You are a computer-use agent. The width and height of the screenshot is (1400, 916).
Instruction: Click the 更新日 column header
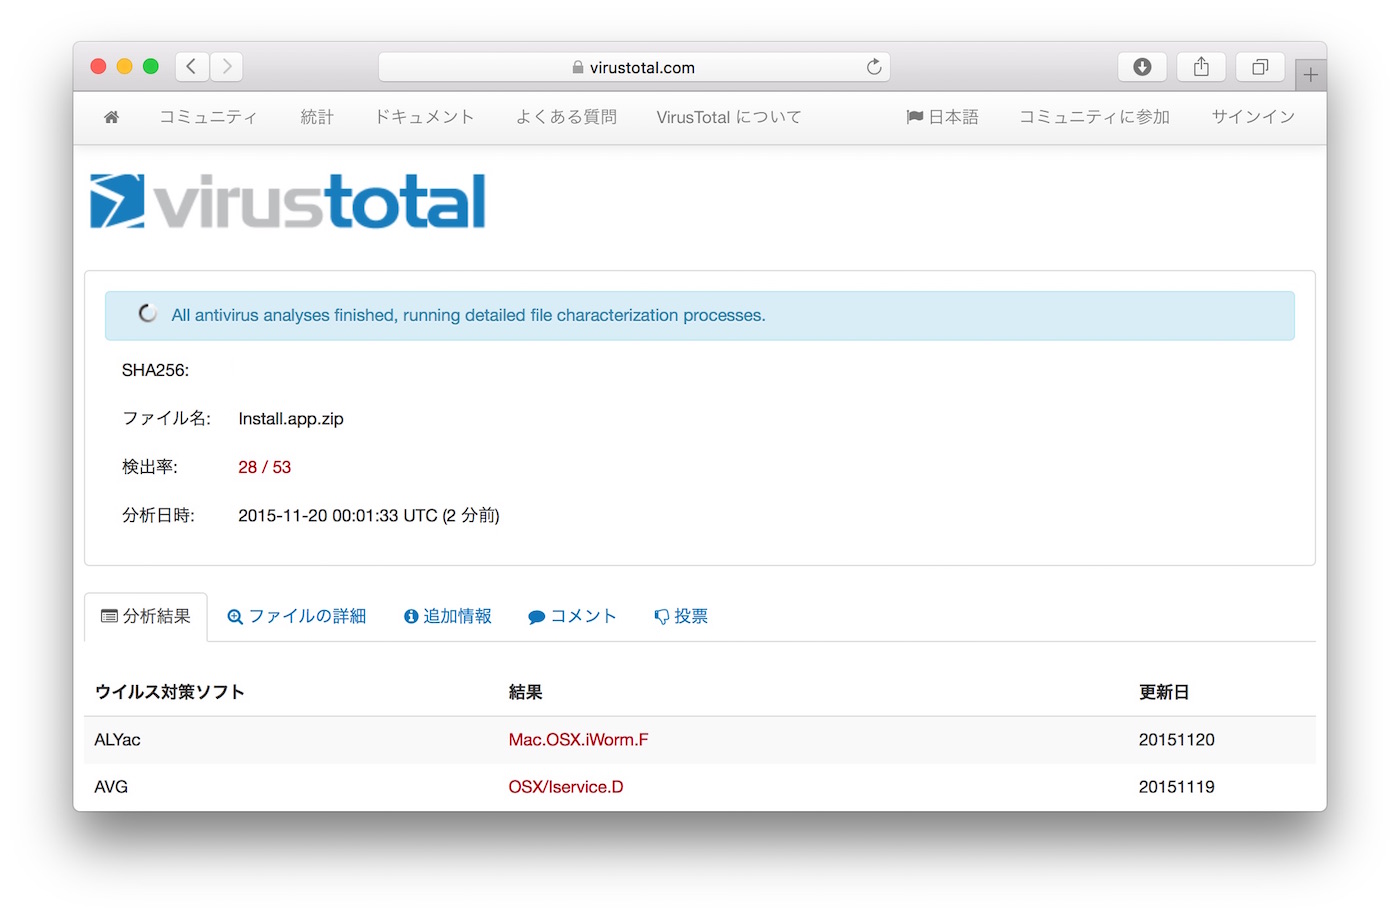tap(1164, 692)
